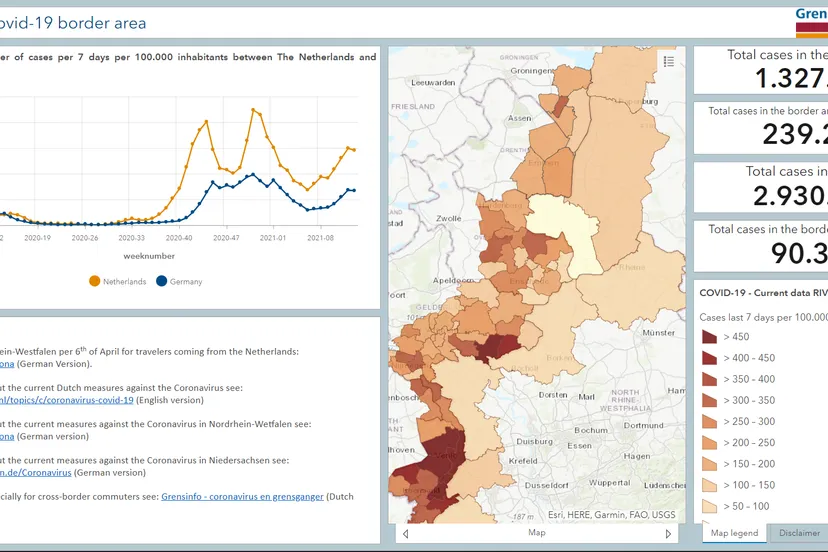
Task: Click the > 50 - 100 legend swatch
Action: (709, 506)
